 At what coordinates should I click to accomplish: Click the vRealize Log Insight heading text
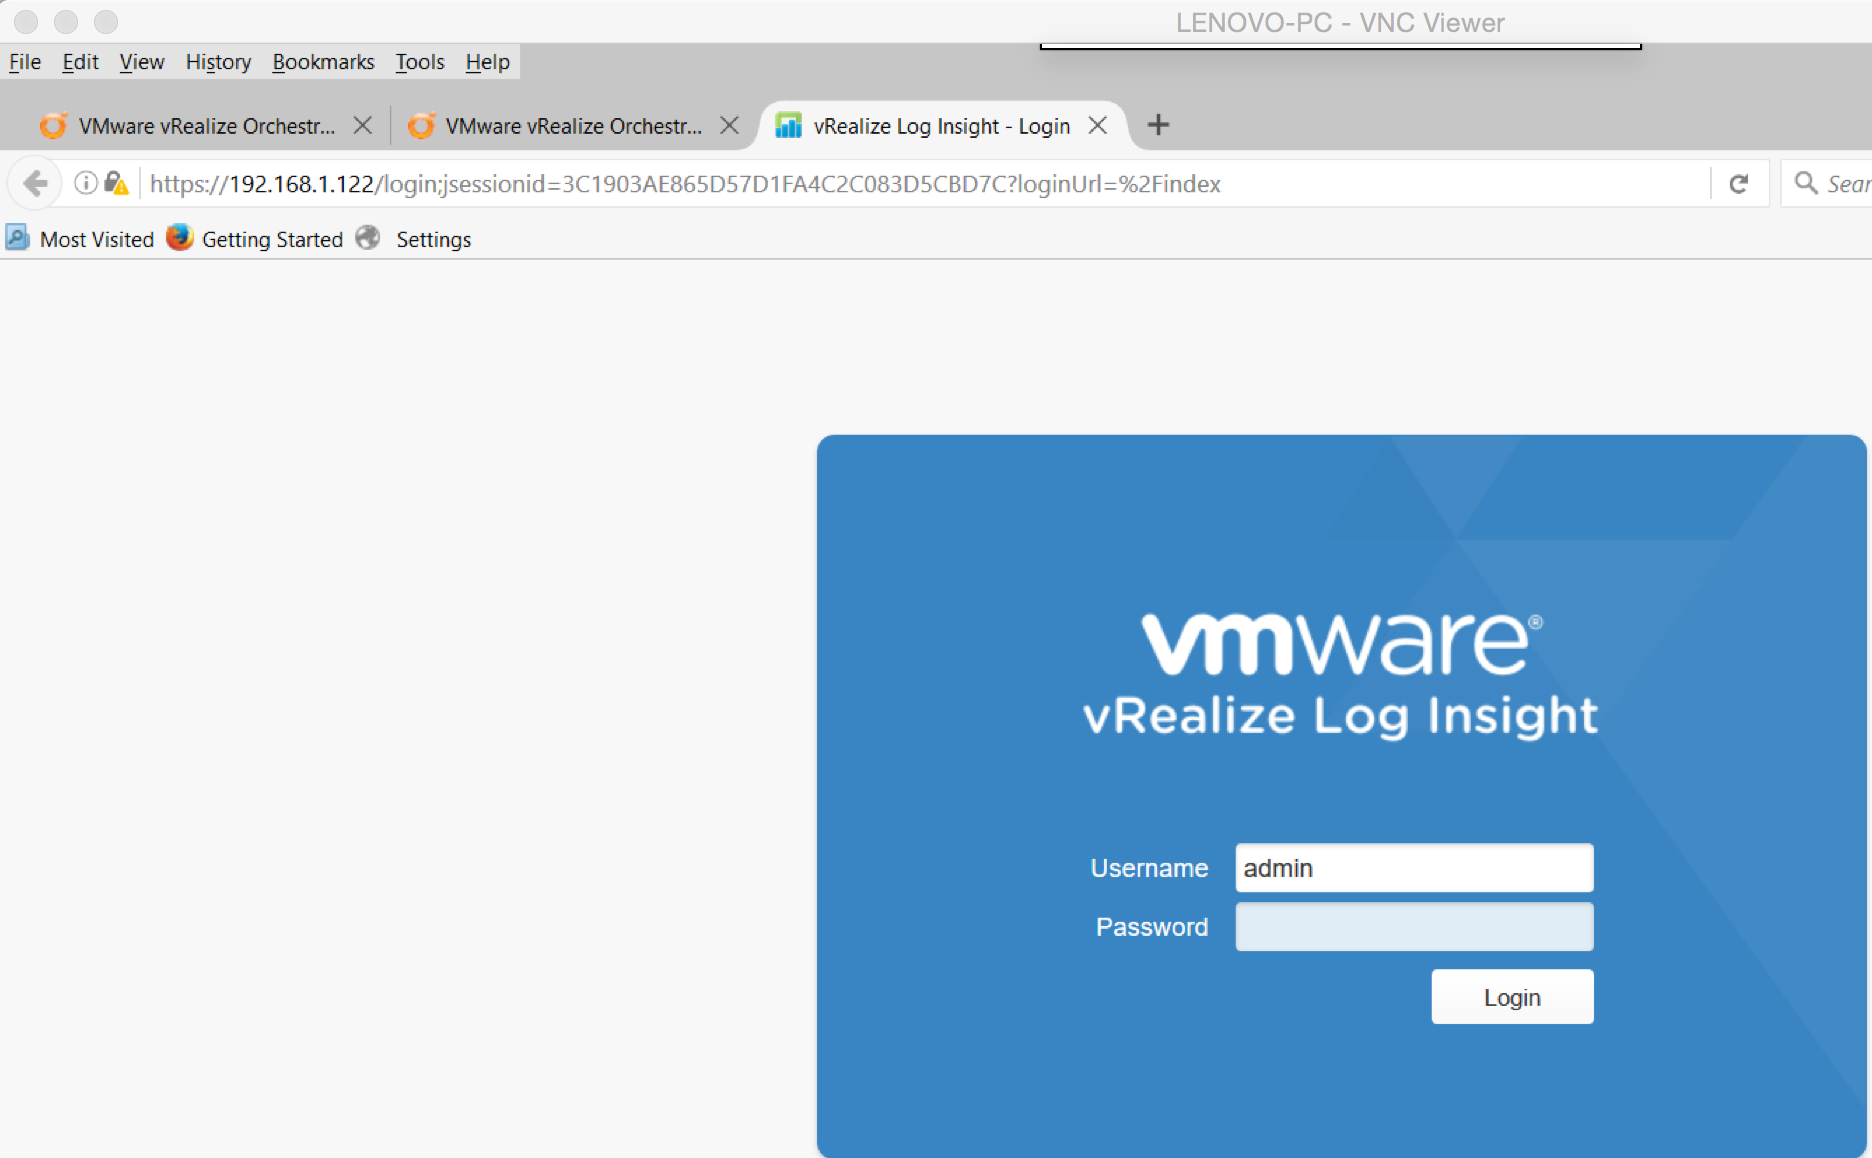pos(1340,716)
